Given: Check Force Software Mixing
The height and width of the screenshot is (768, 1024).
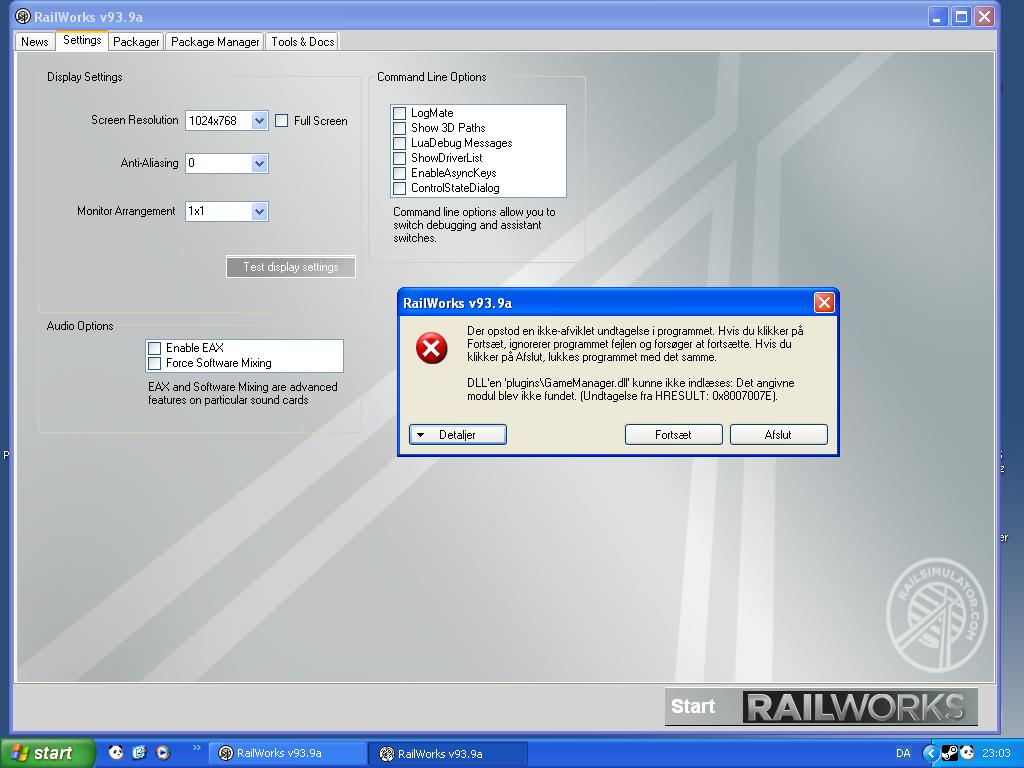Looking at the screenshot, I should 155,363.
